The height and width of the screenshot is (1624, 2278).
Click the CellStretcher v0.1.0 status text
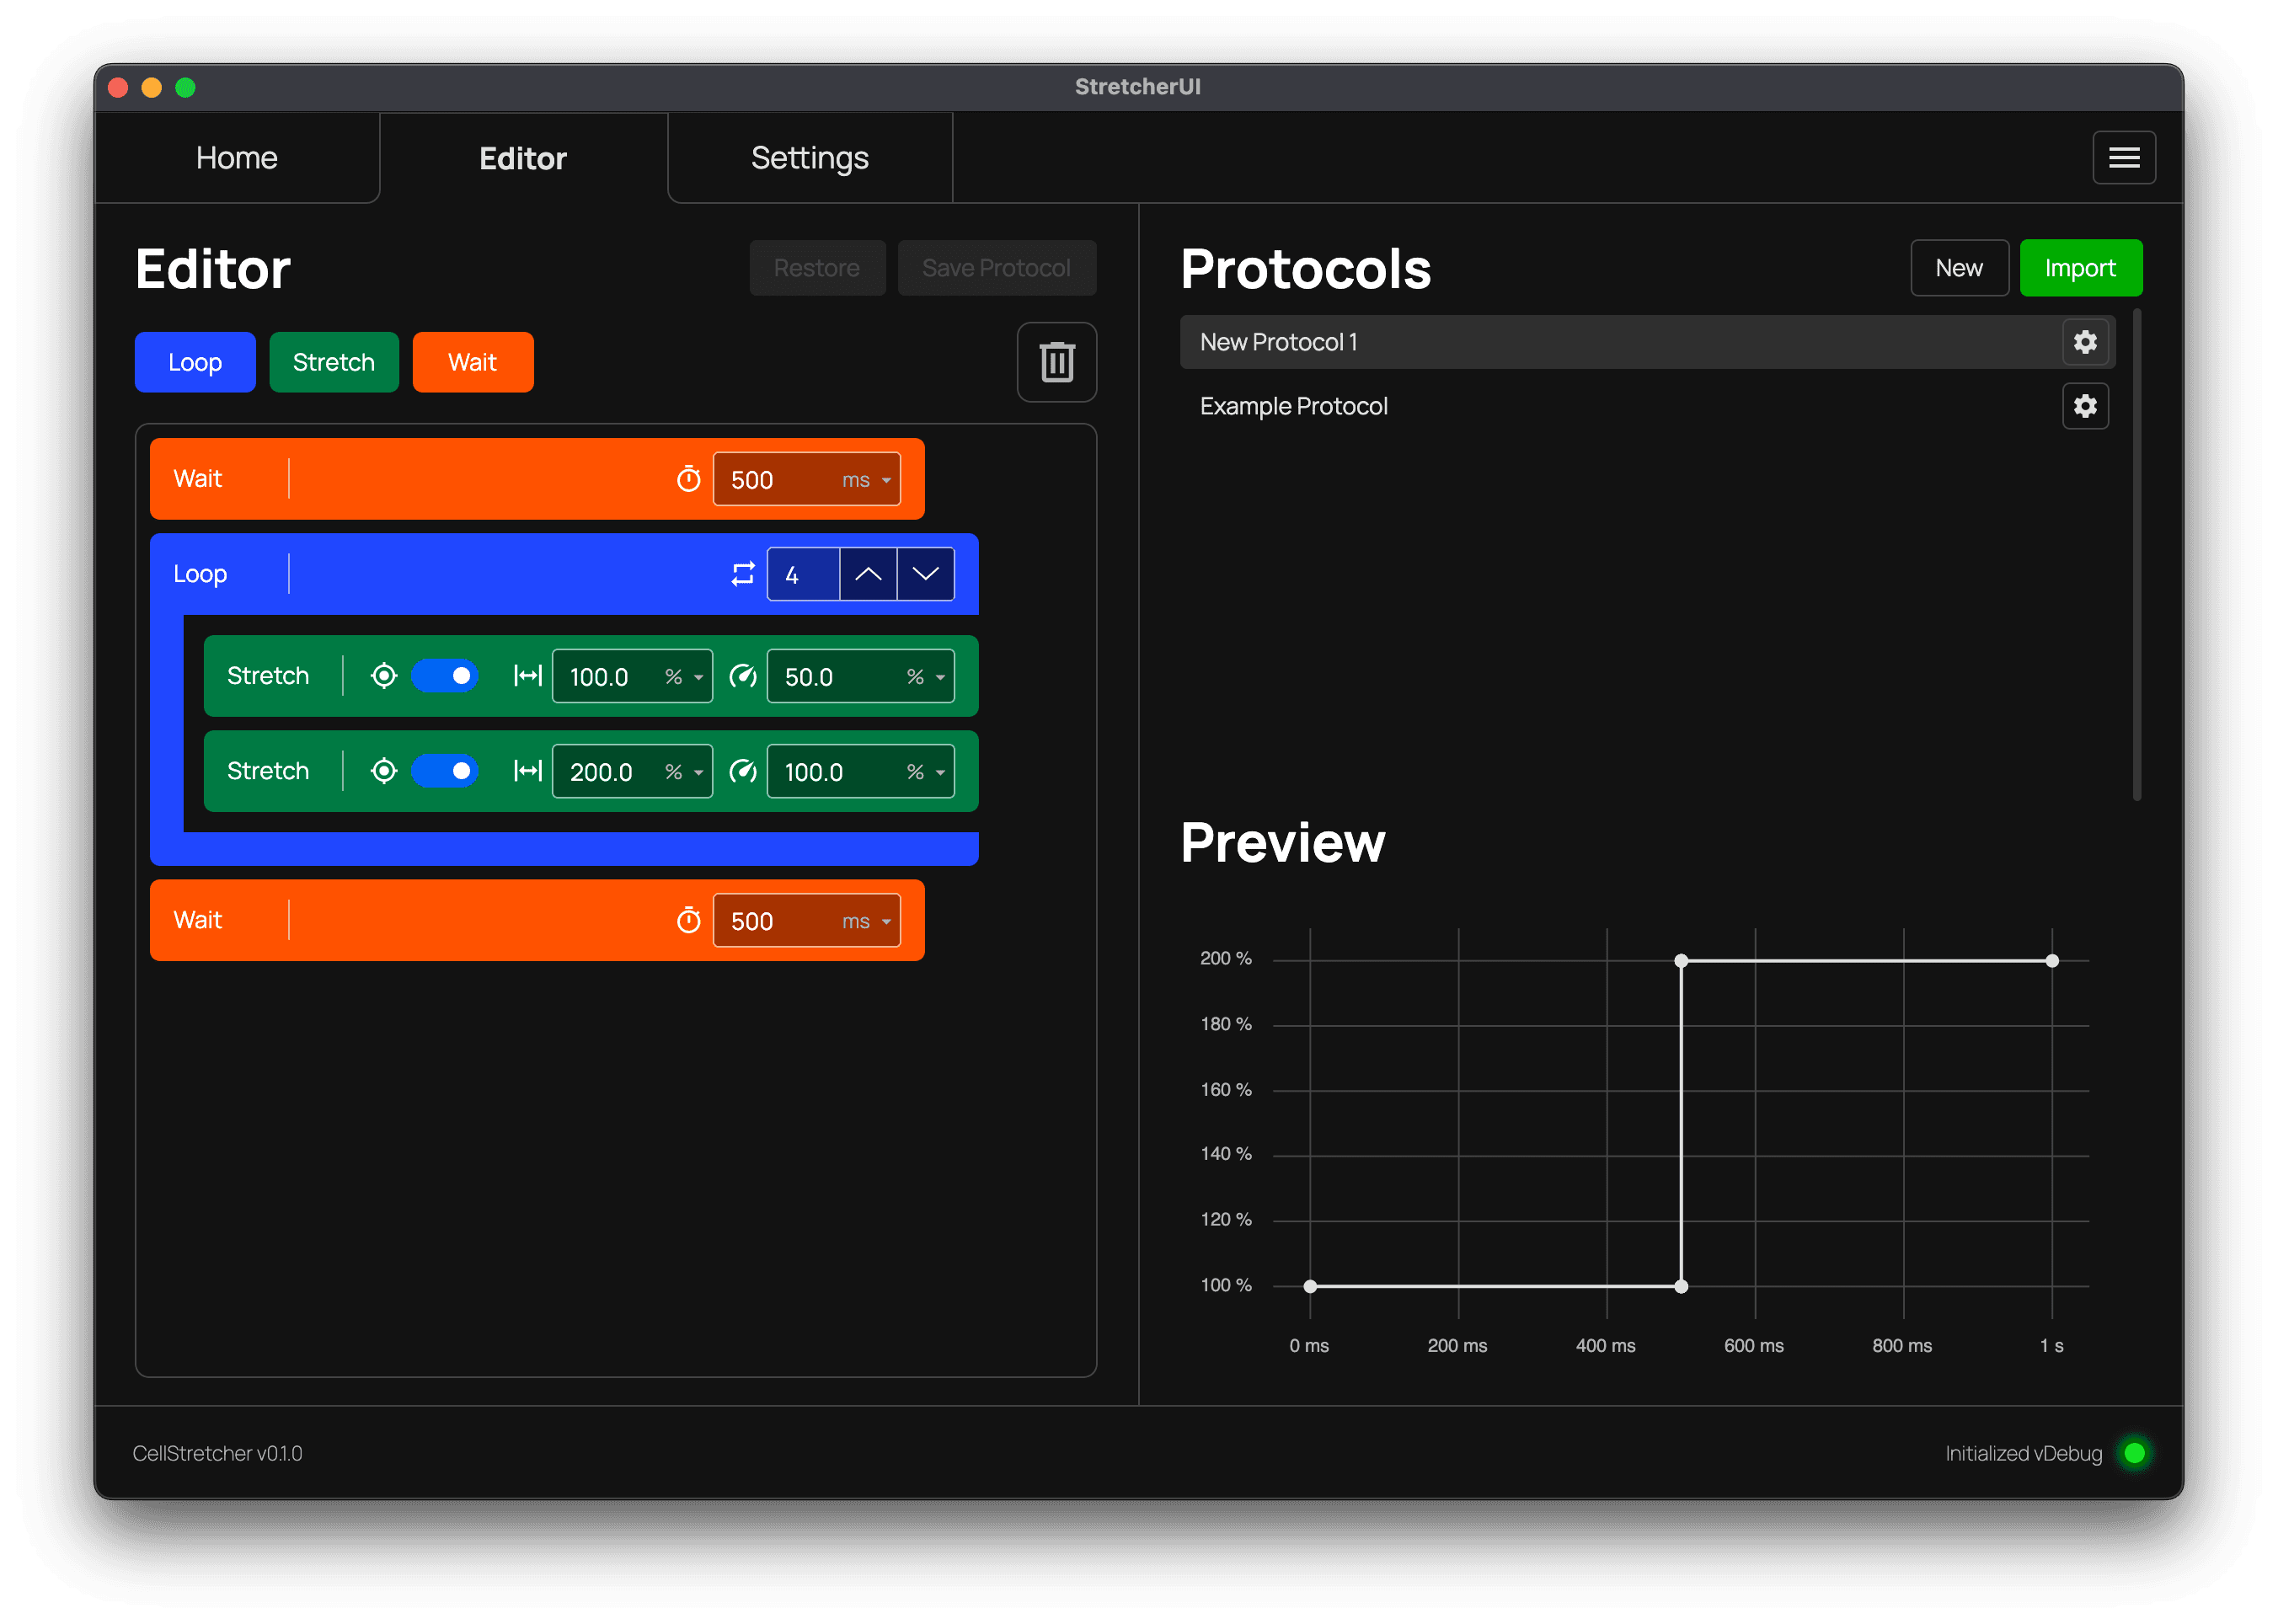218,1453
